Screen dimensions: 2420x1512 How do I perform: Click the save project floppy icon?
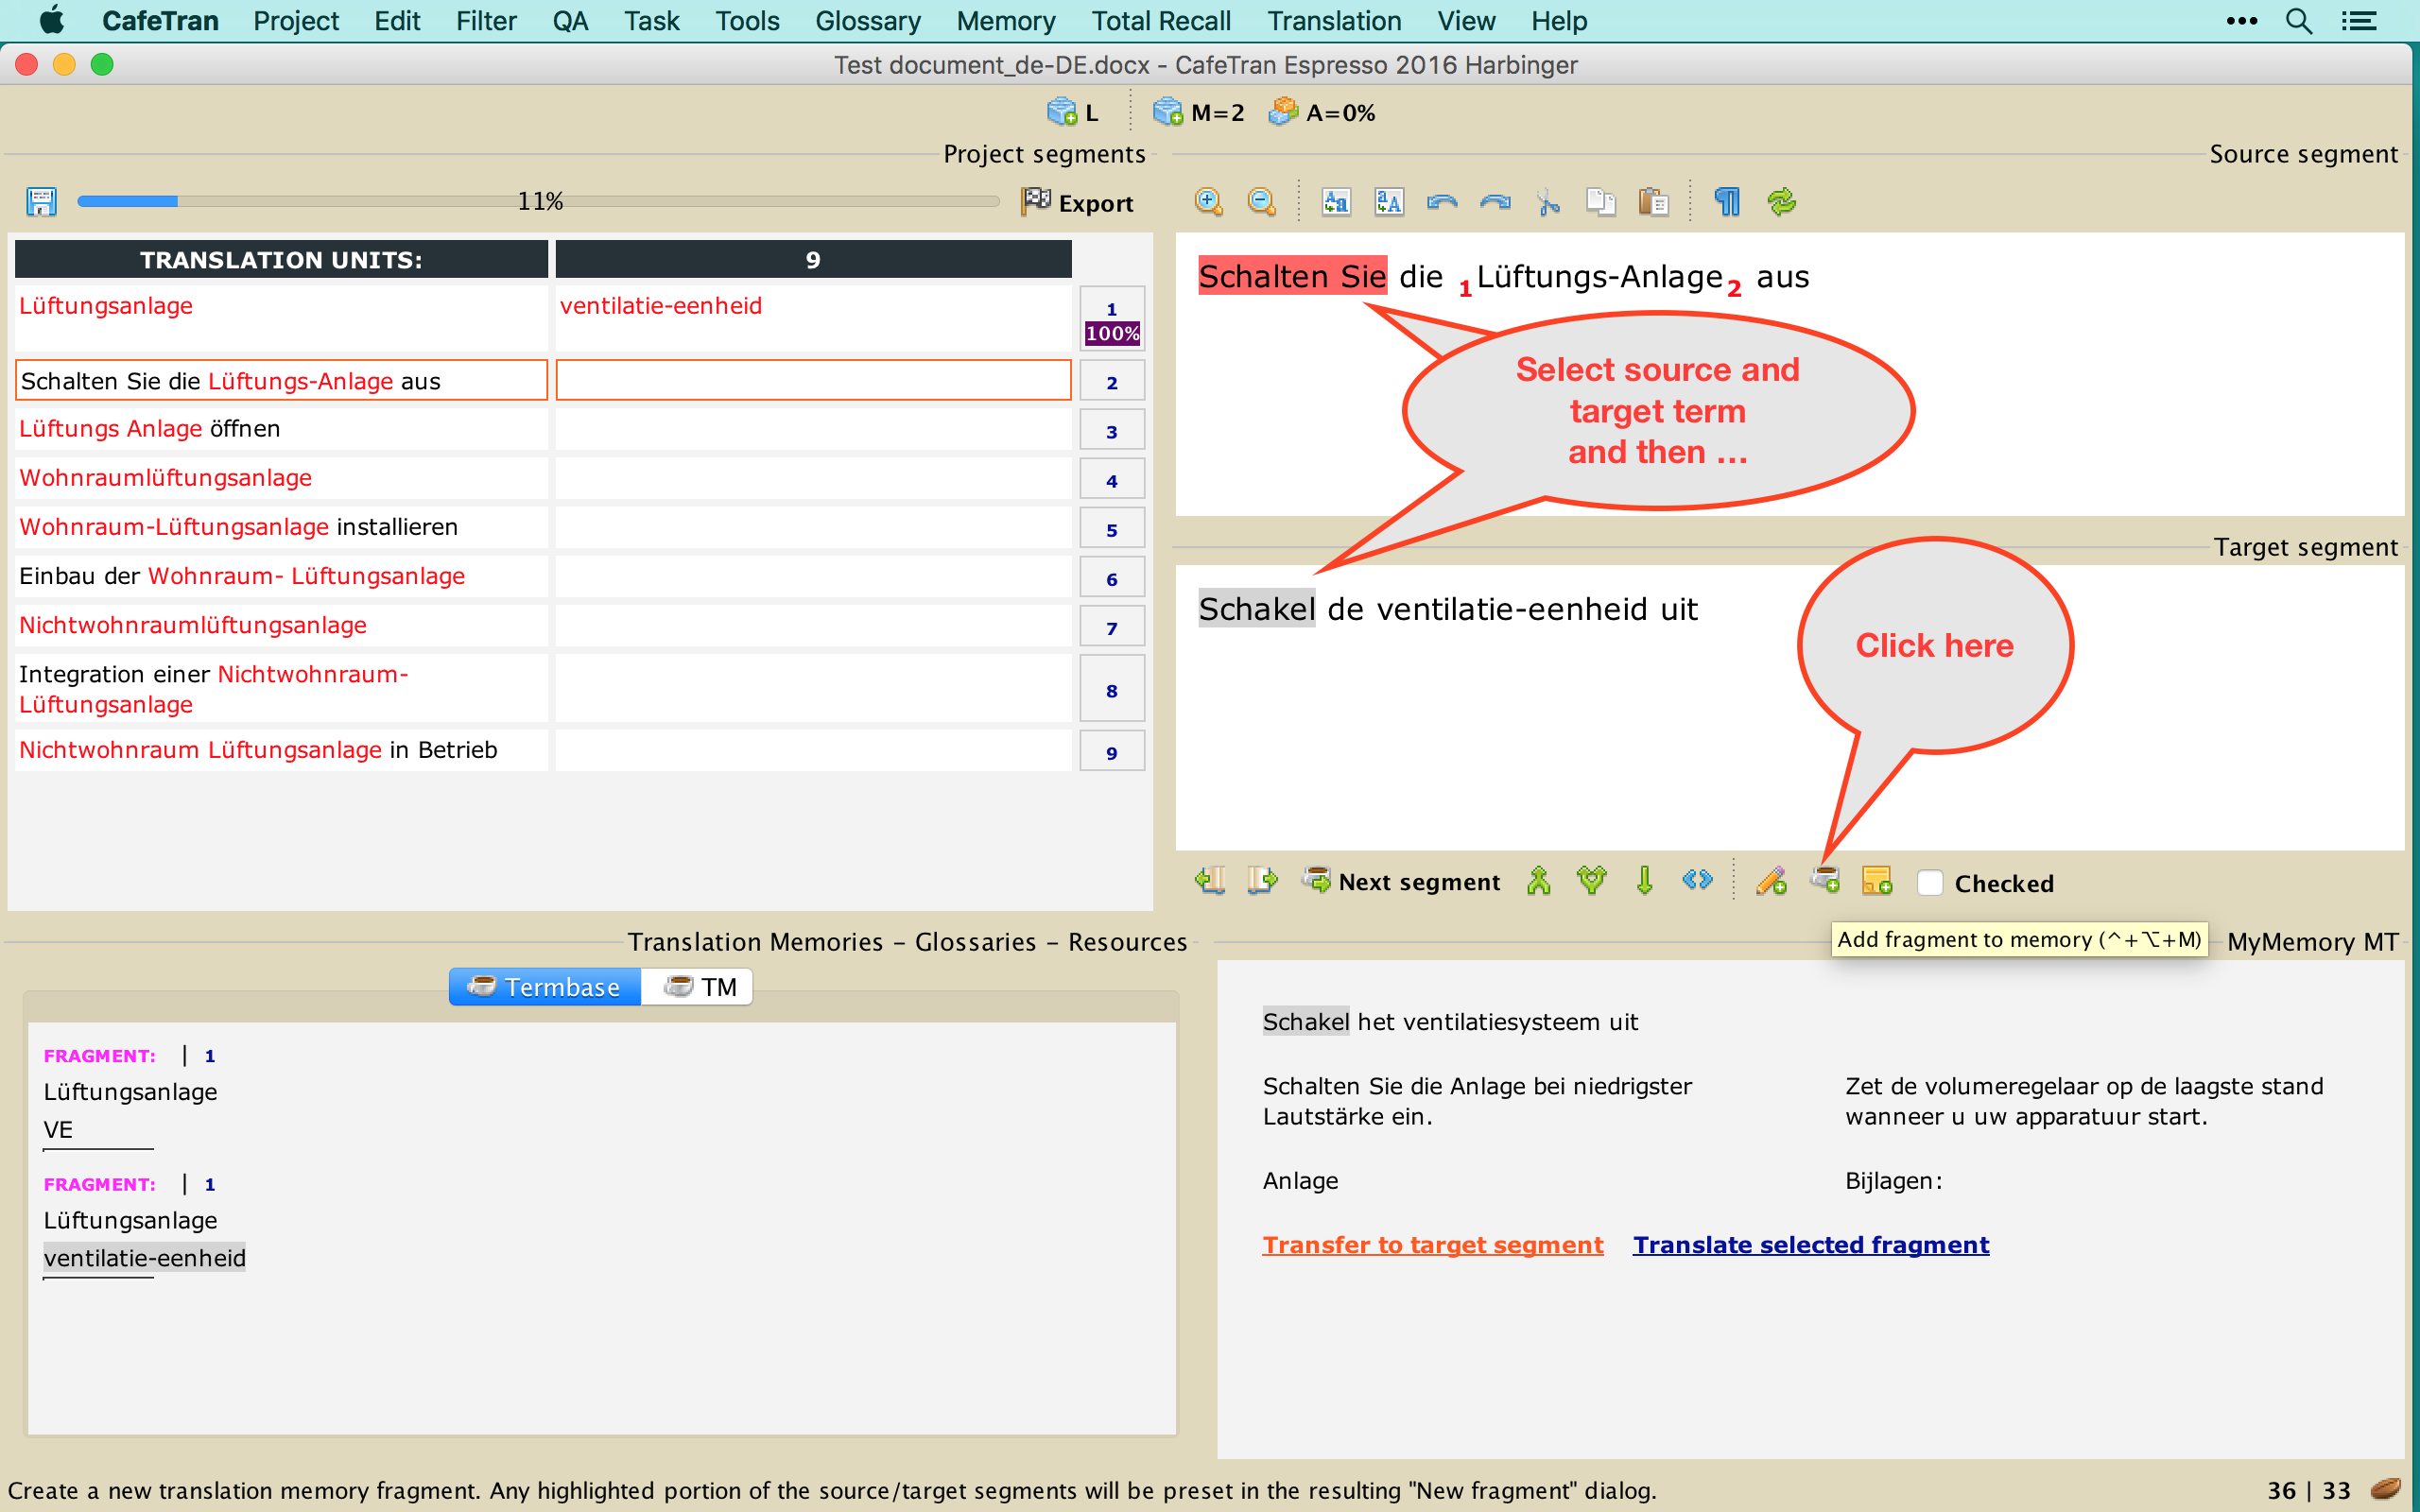click(41, 202)
